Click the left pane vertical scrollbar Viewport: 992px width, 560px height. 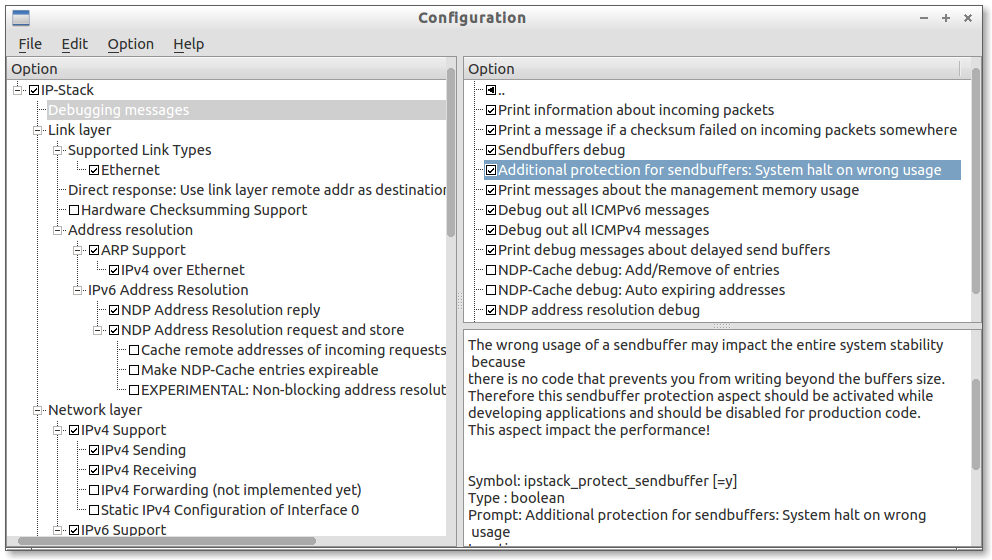click(451, 152)
